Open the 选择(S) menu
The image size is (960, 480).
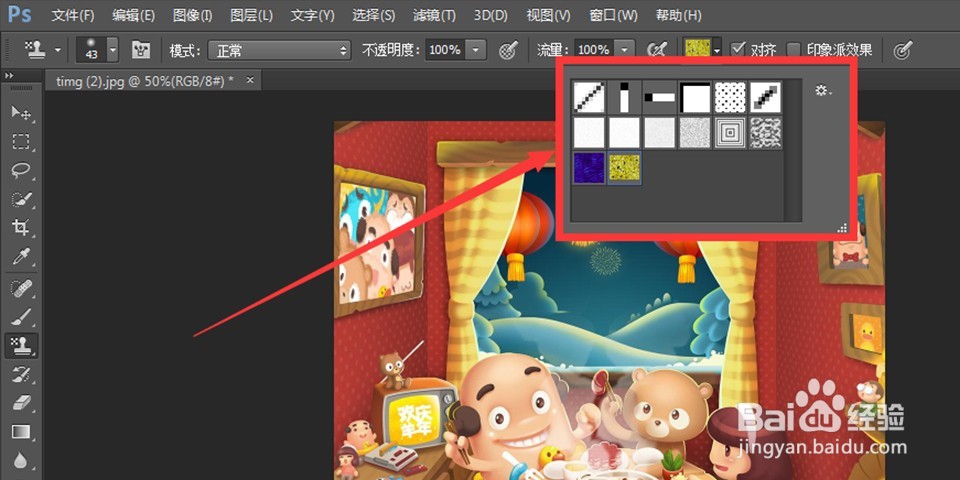click(x=373, y=15)
